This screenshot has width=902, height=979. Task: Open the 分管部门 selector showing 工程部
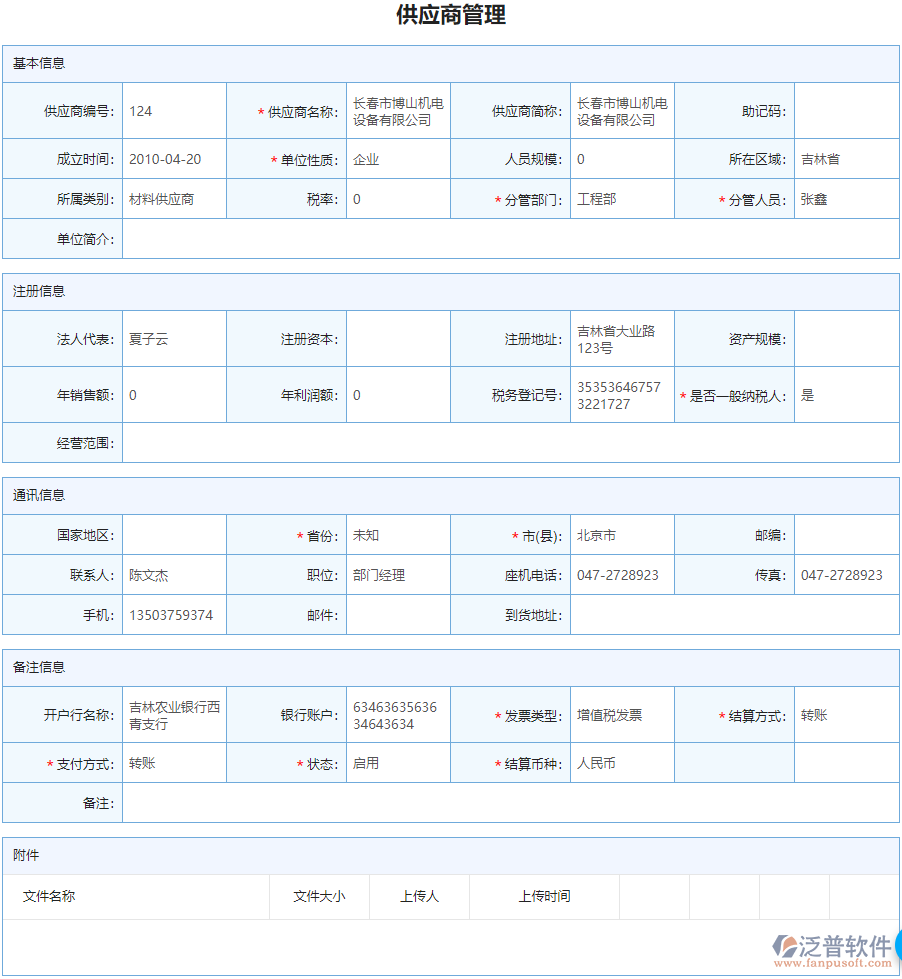[620, 198]
